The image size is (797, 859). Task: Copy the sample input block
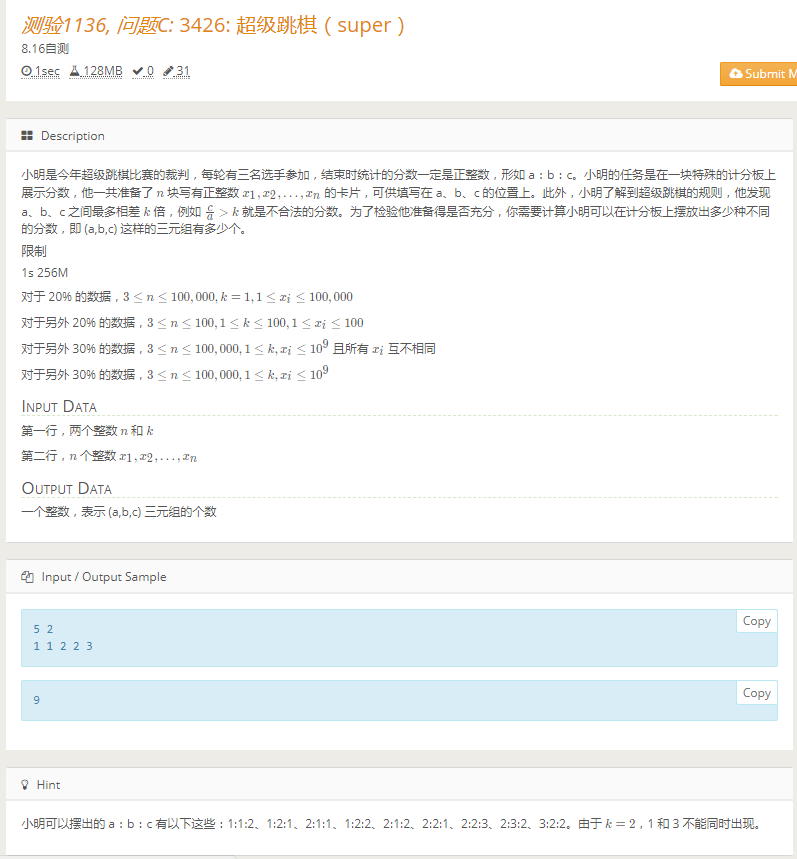click(756, 621)
